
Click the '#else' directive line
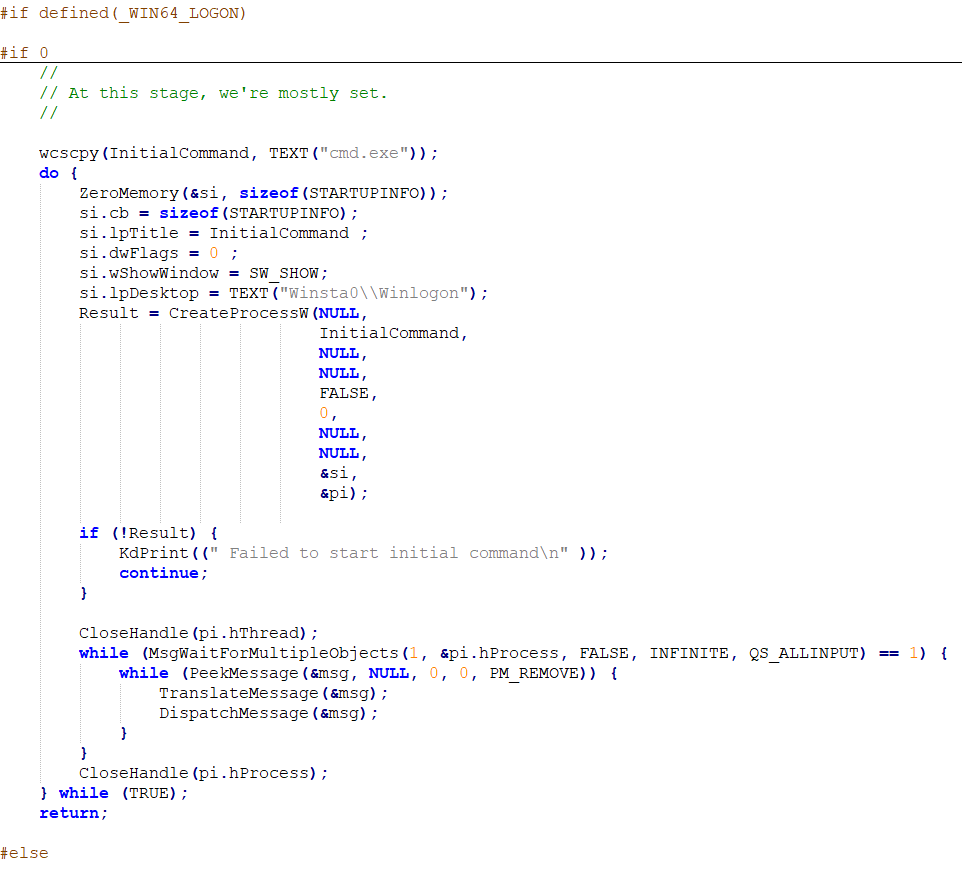coord(24,853)
